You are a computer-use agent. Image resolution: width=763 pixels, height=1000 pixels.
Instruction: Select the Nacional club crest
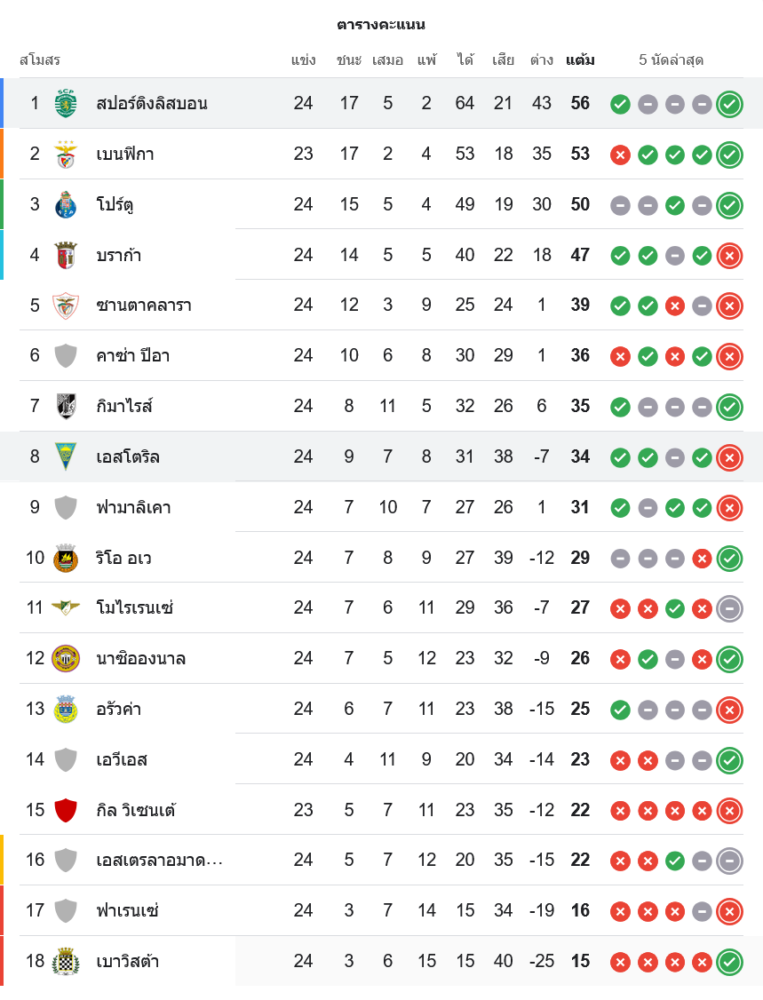pyautogui.click(x=66, y=658)
